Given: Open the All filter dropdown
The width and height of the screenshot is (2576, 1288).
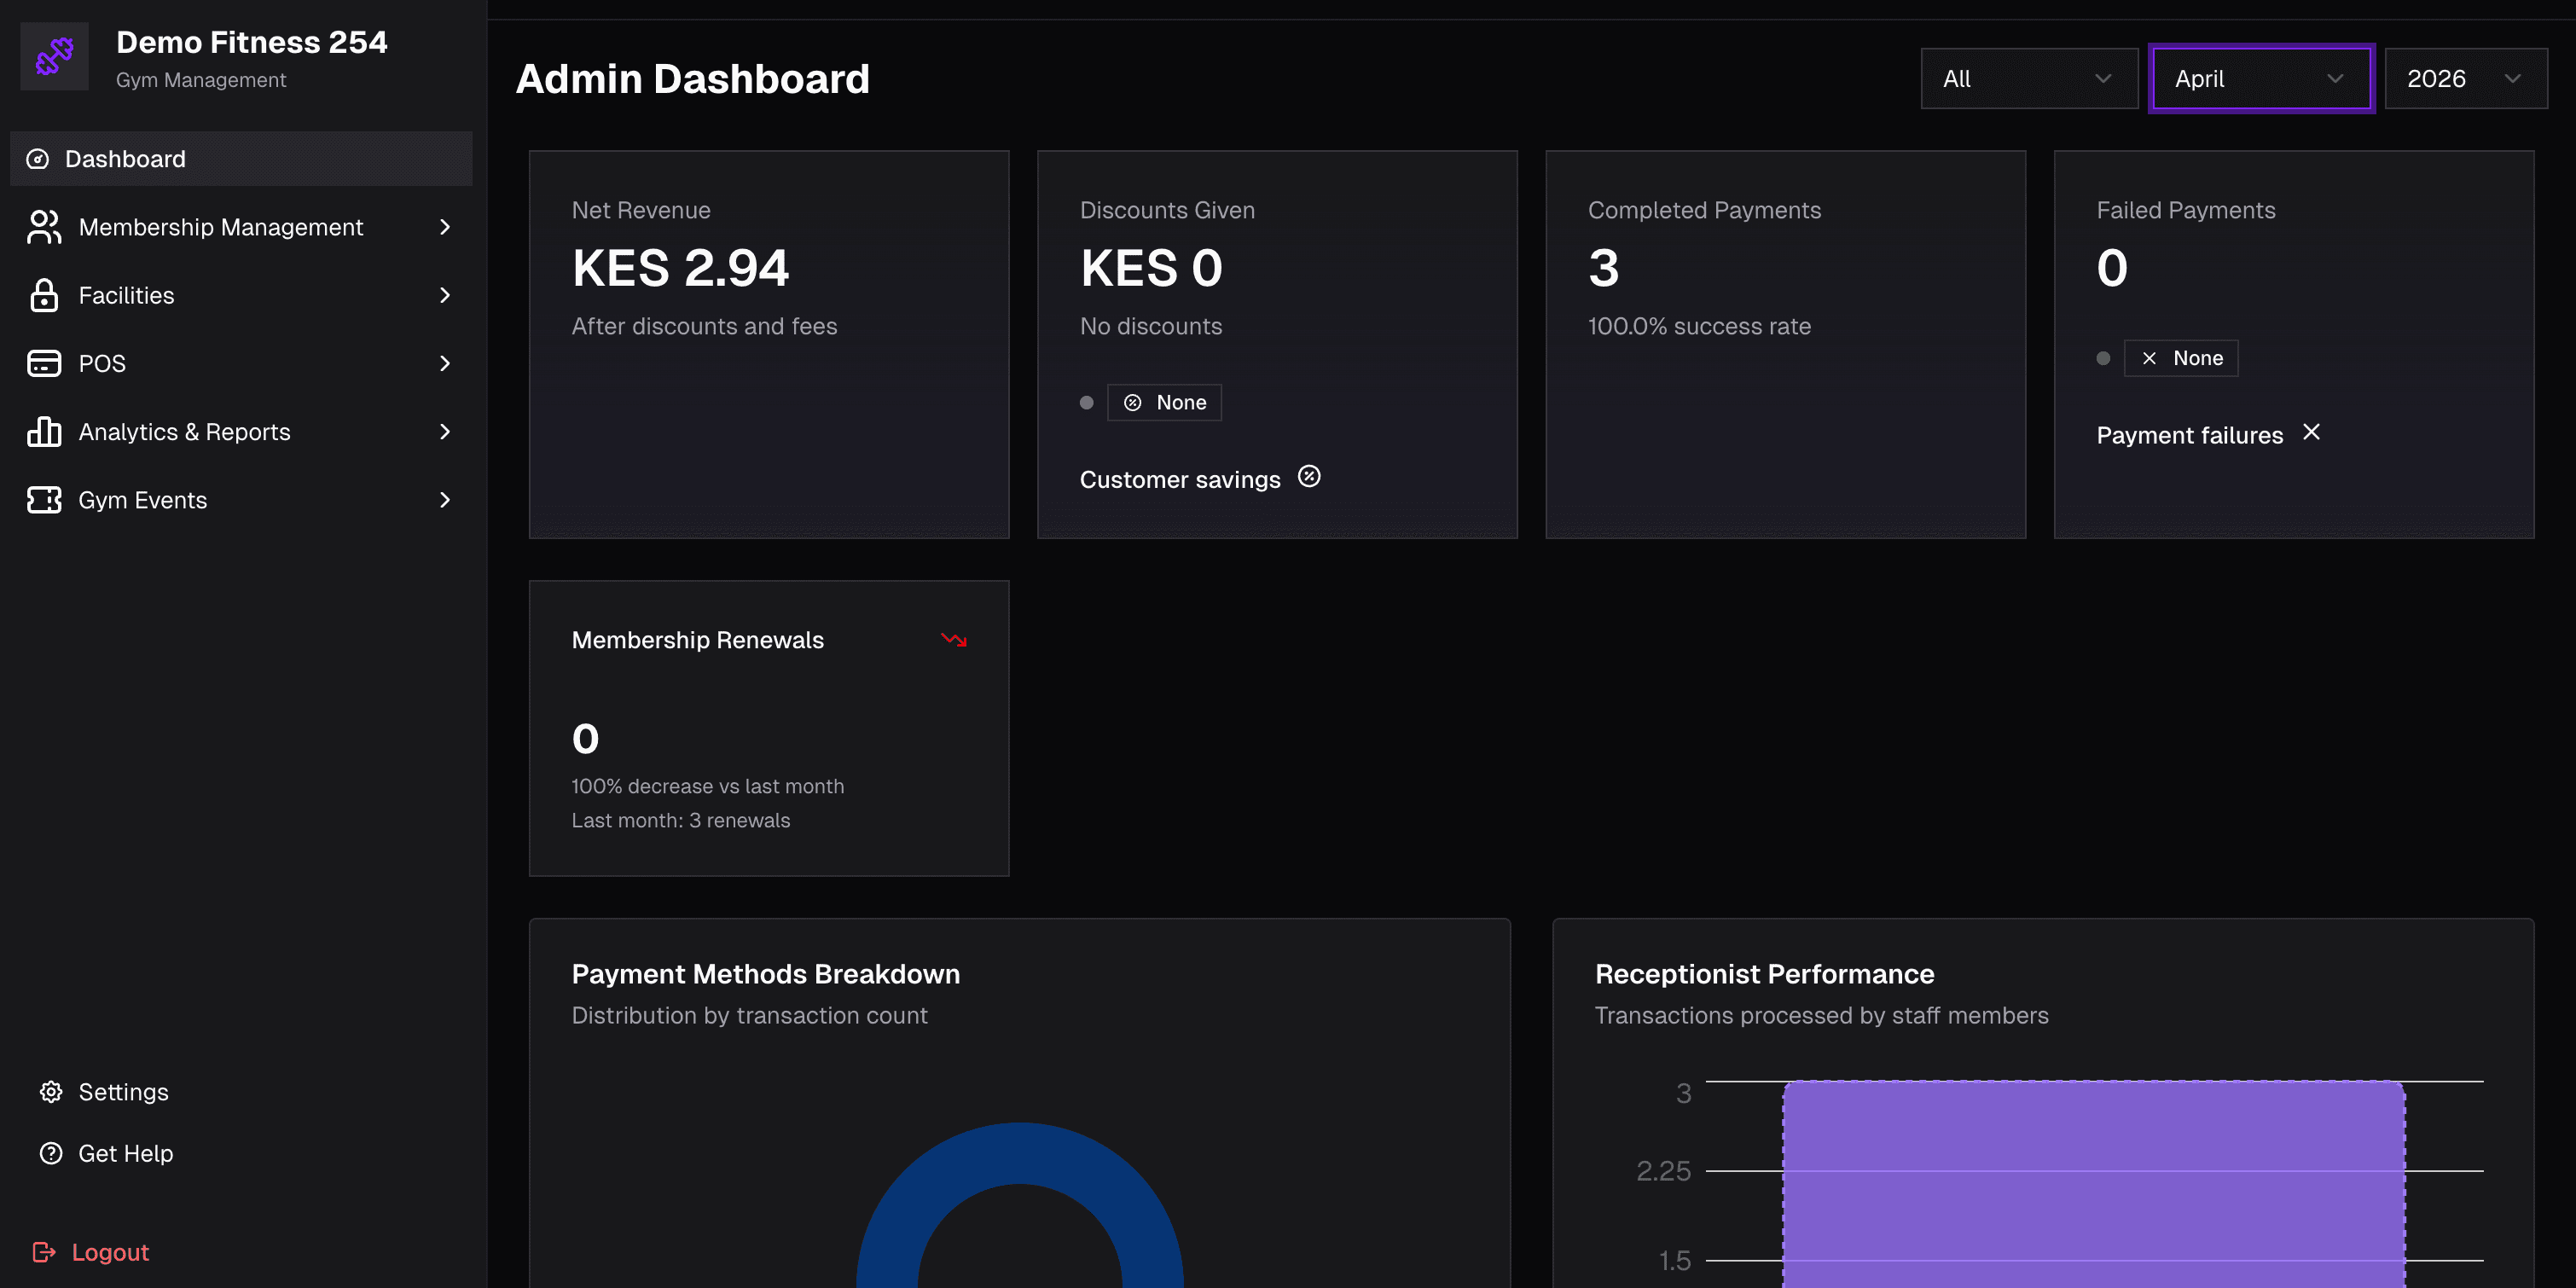Looking at the screenshot, I should 2029,78.
